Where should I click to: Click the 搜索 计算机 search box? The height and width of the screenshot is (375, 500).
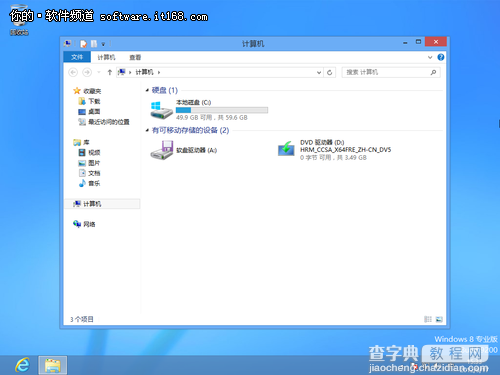tap(391, 72)
